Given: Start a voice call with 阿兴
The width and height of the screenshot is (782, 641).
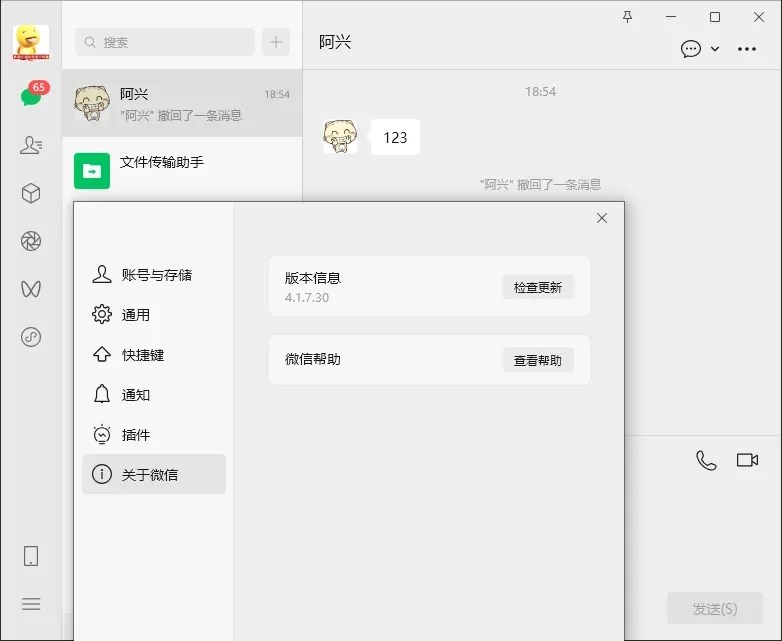Looking at the screenshot, I should point(706,460).
